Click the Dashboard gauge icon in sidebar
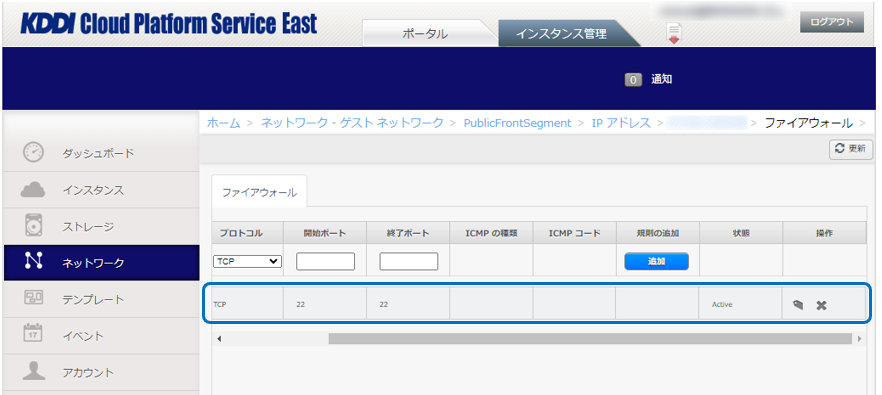 click(33, 152)
